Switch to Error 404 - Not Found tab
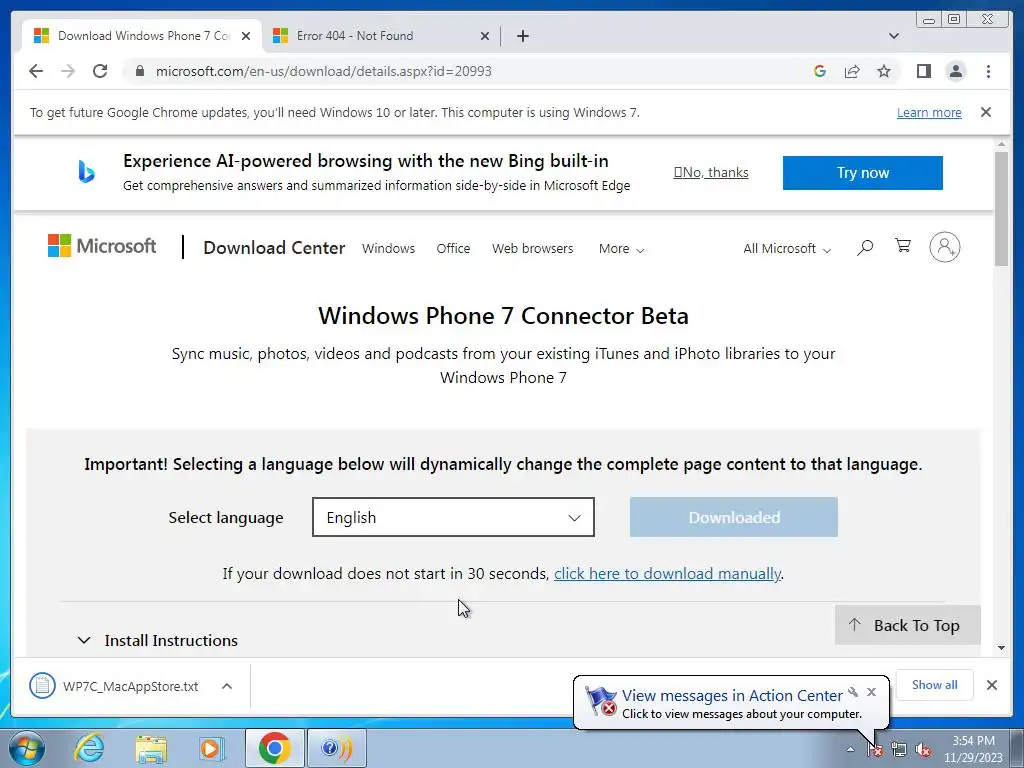Image resolution: width=1024 pixels, height=768 pixels. 381,36
